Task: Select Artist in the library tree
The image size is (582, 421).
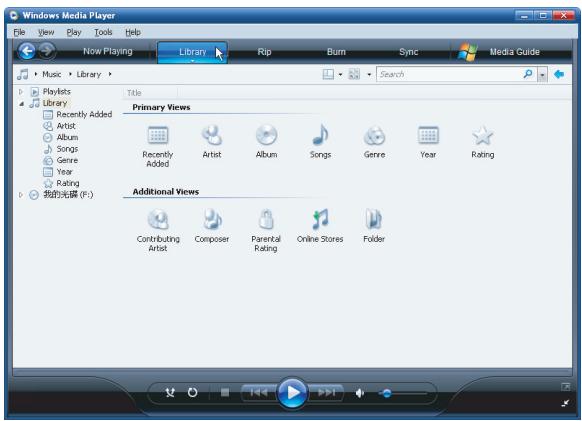Action: [x=66, y=126]
